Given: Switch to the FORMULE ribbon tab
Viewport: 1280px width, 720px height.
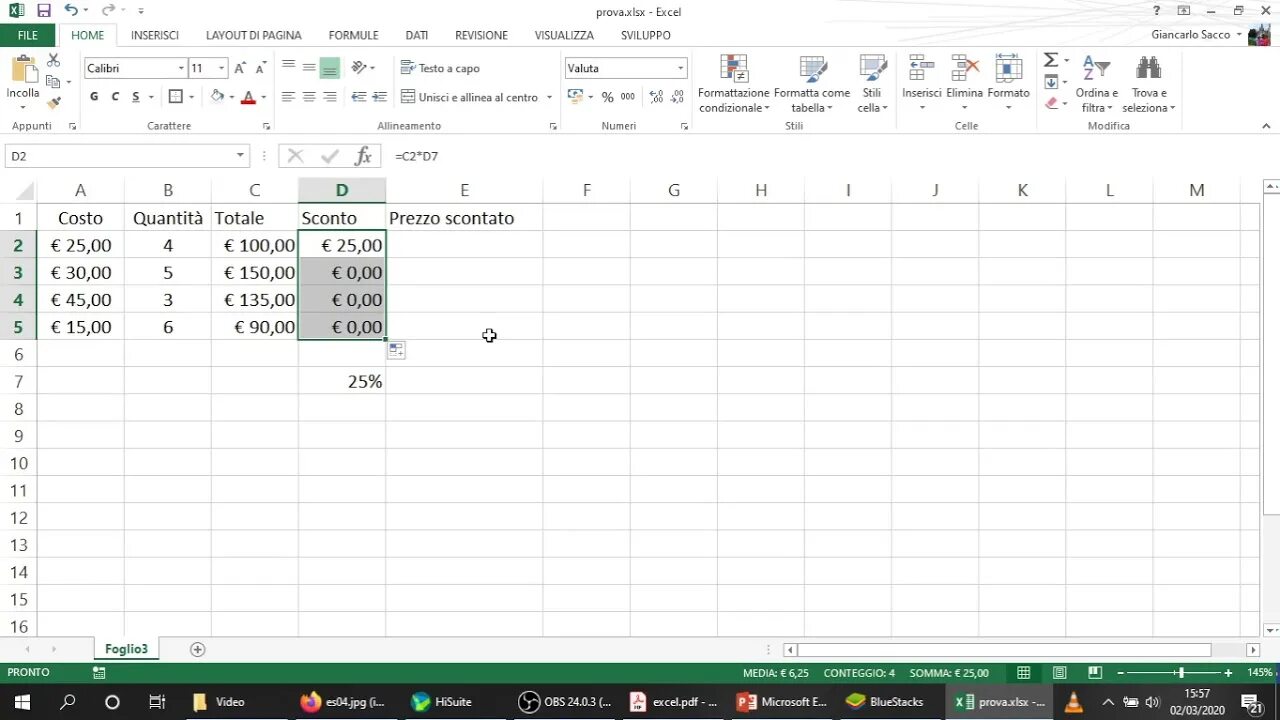Looking at the screenshot, I should (353, 35).
